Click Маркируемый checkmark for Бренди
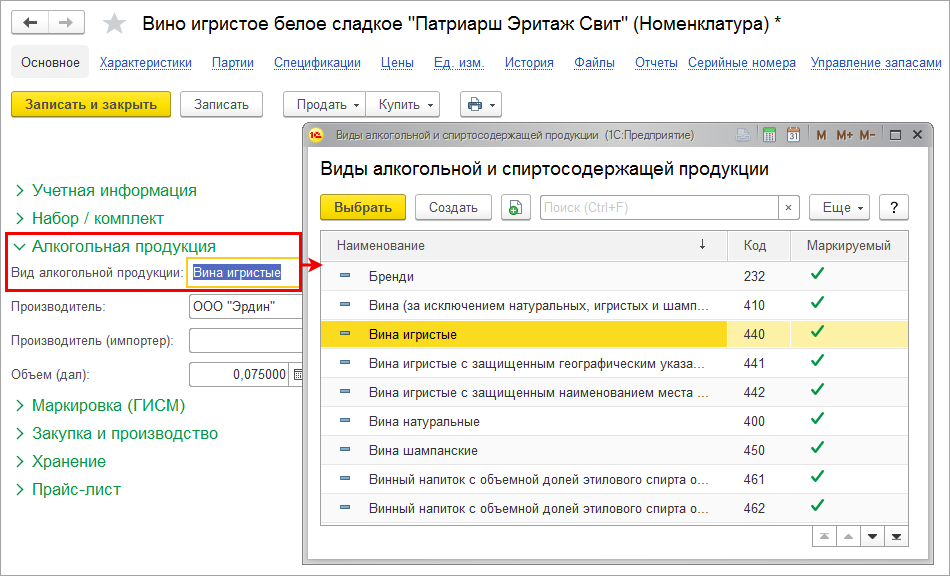This screenshot has height=576, width=950. click(817, 274)
